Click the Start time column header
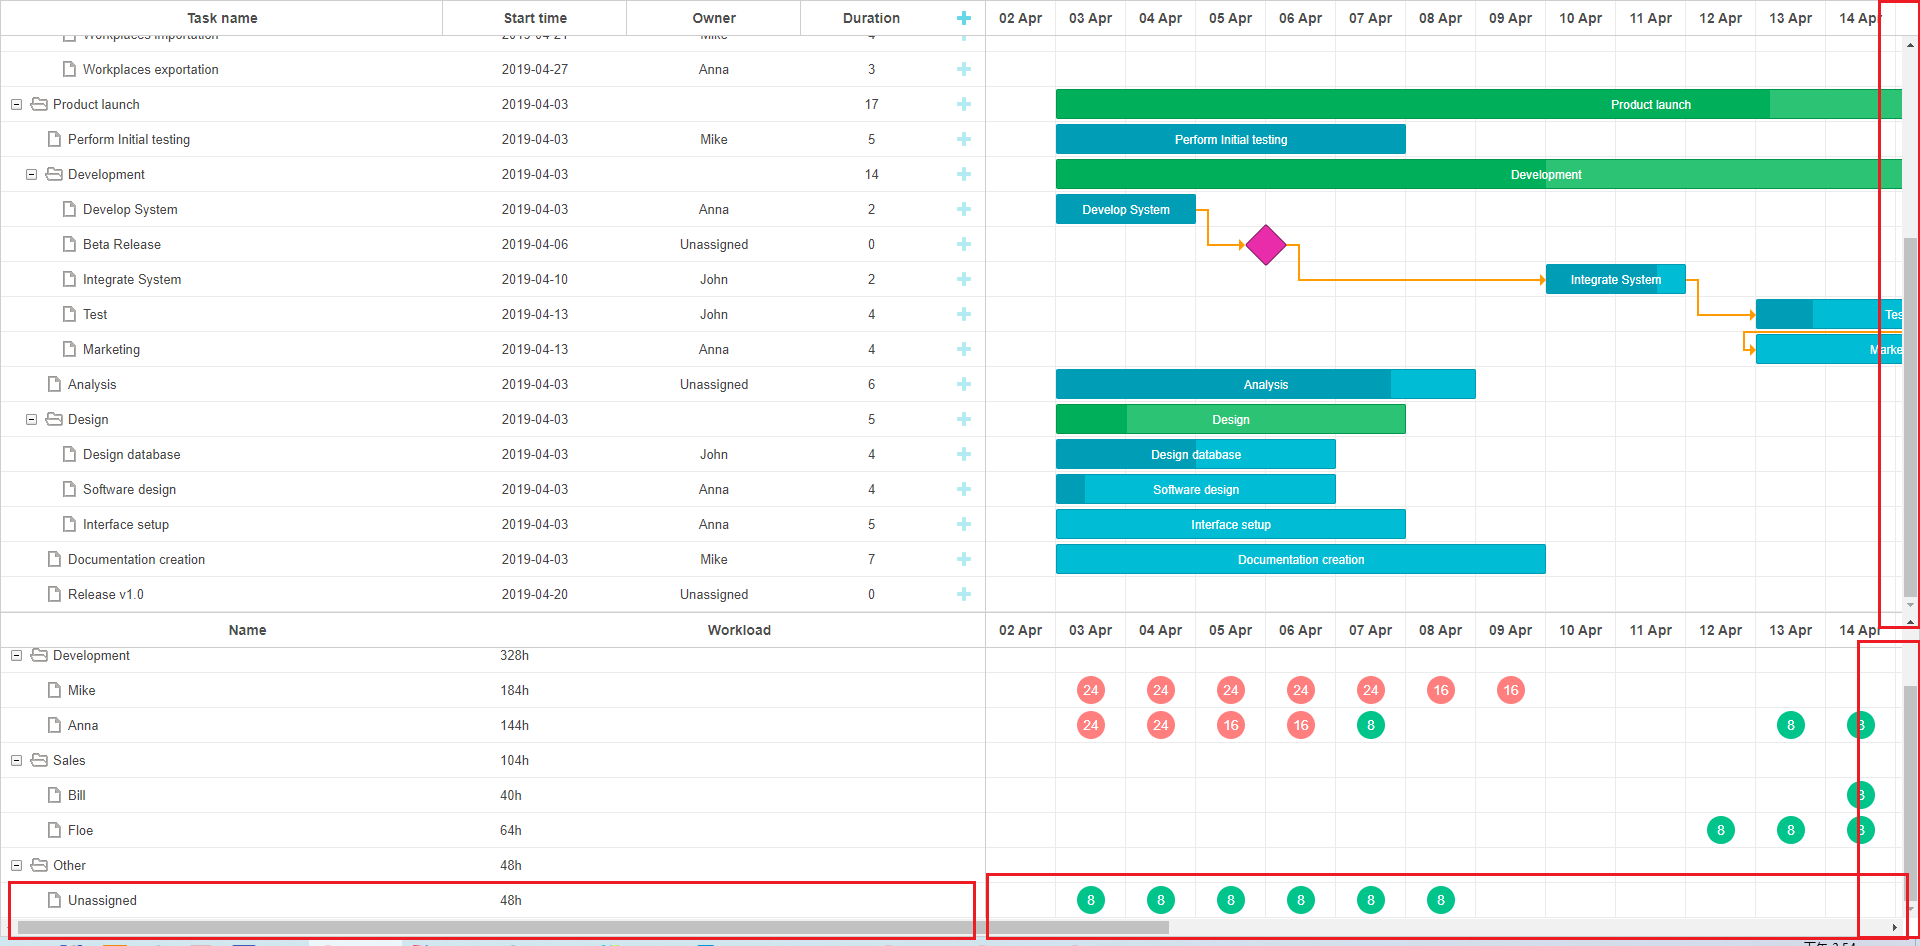 (x=535, y=17)
